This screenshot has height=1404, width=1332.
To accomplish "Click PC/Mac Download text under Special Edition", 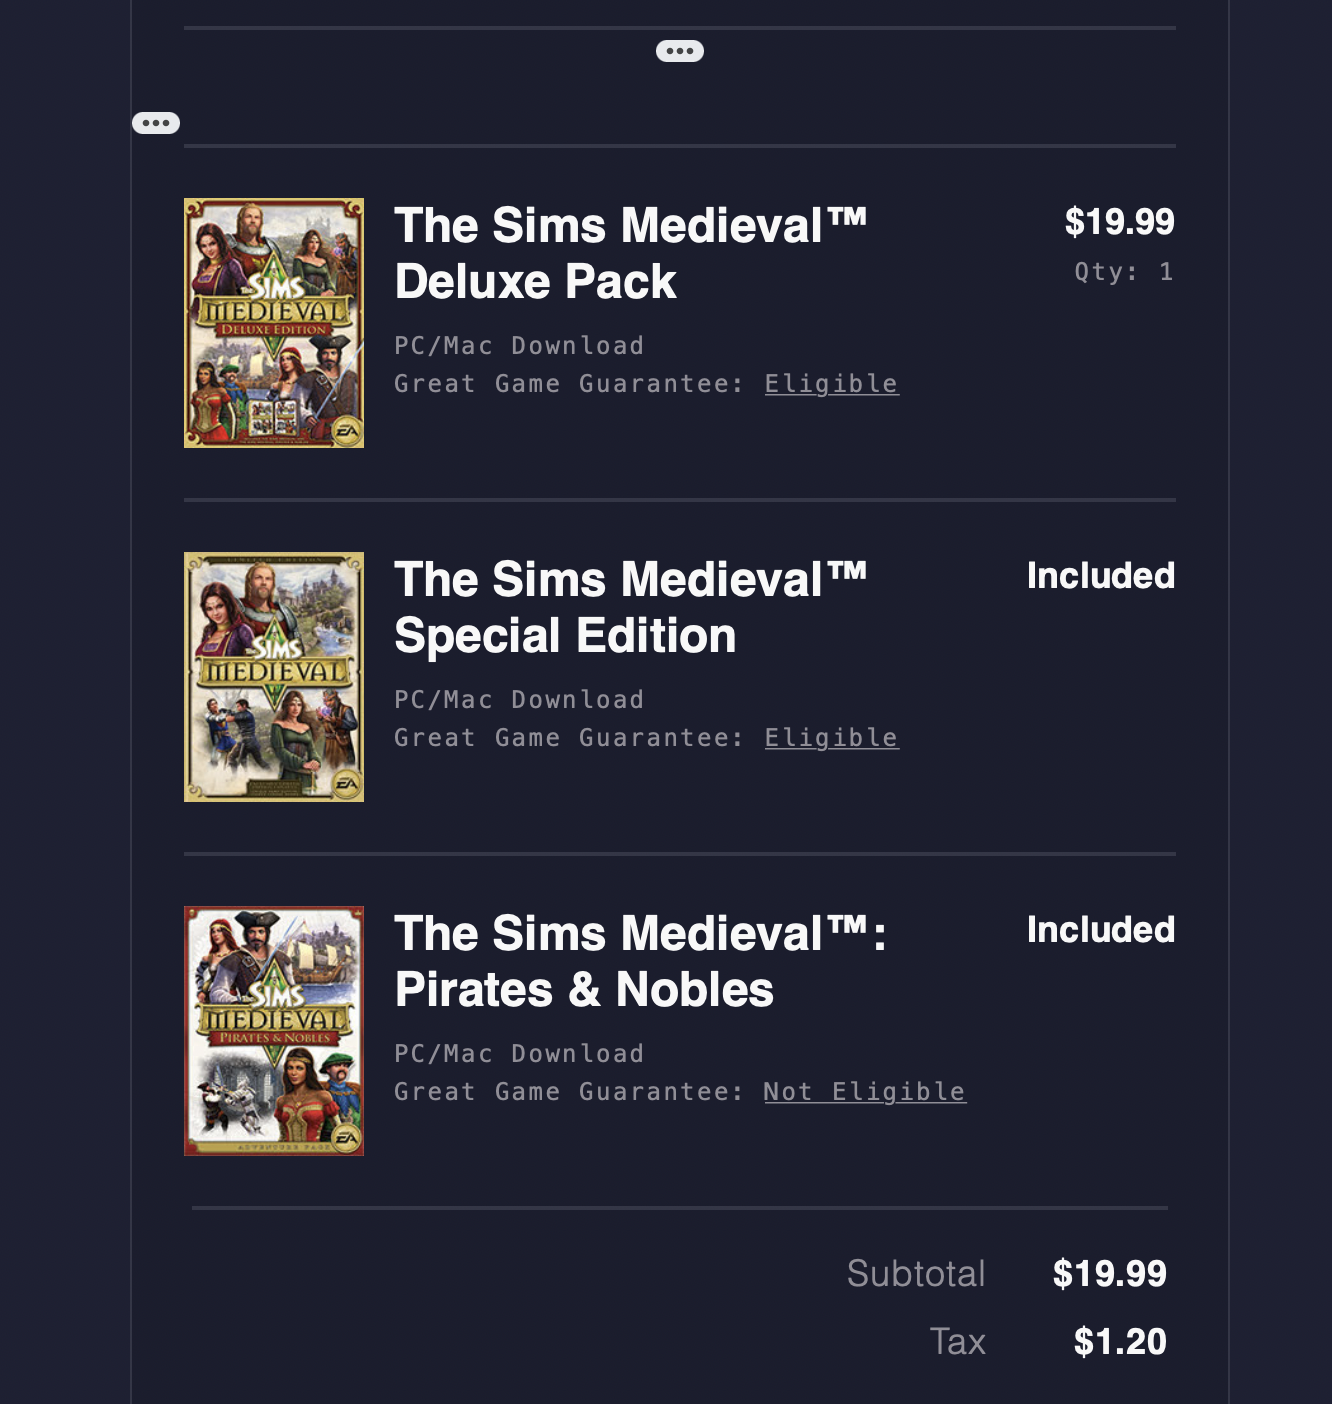I will coord(519,700).
